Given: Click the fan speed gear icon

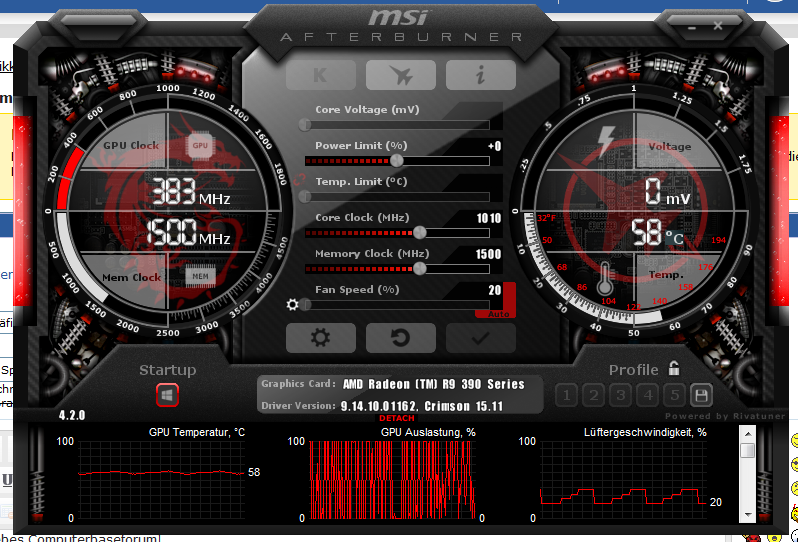Looking at the screenshot, I should point(292,304).
